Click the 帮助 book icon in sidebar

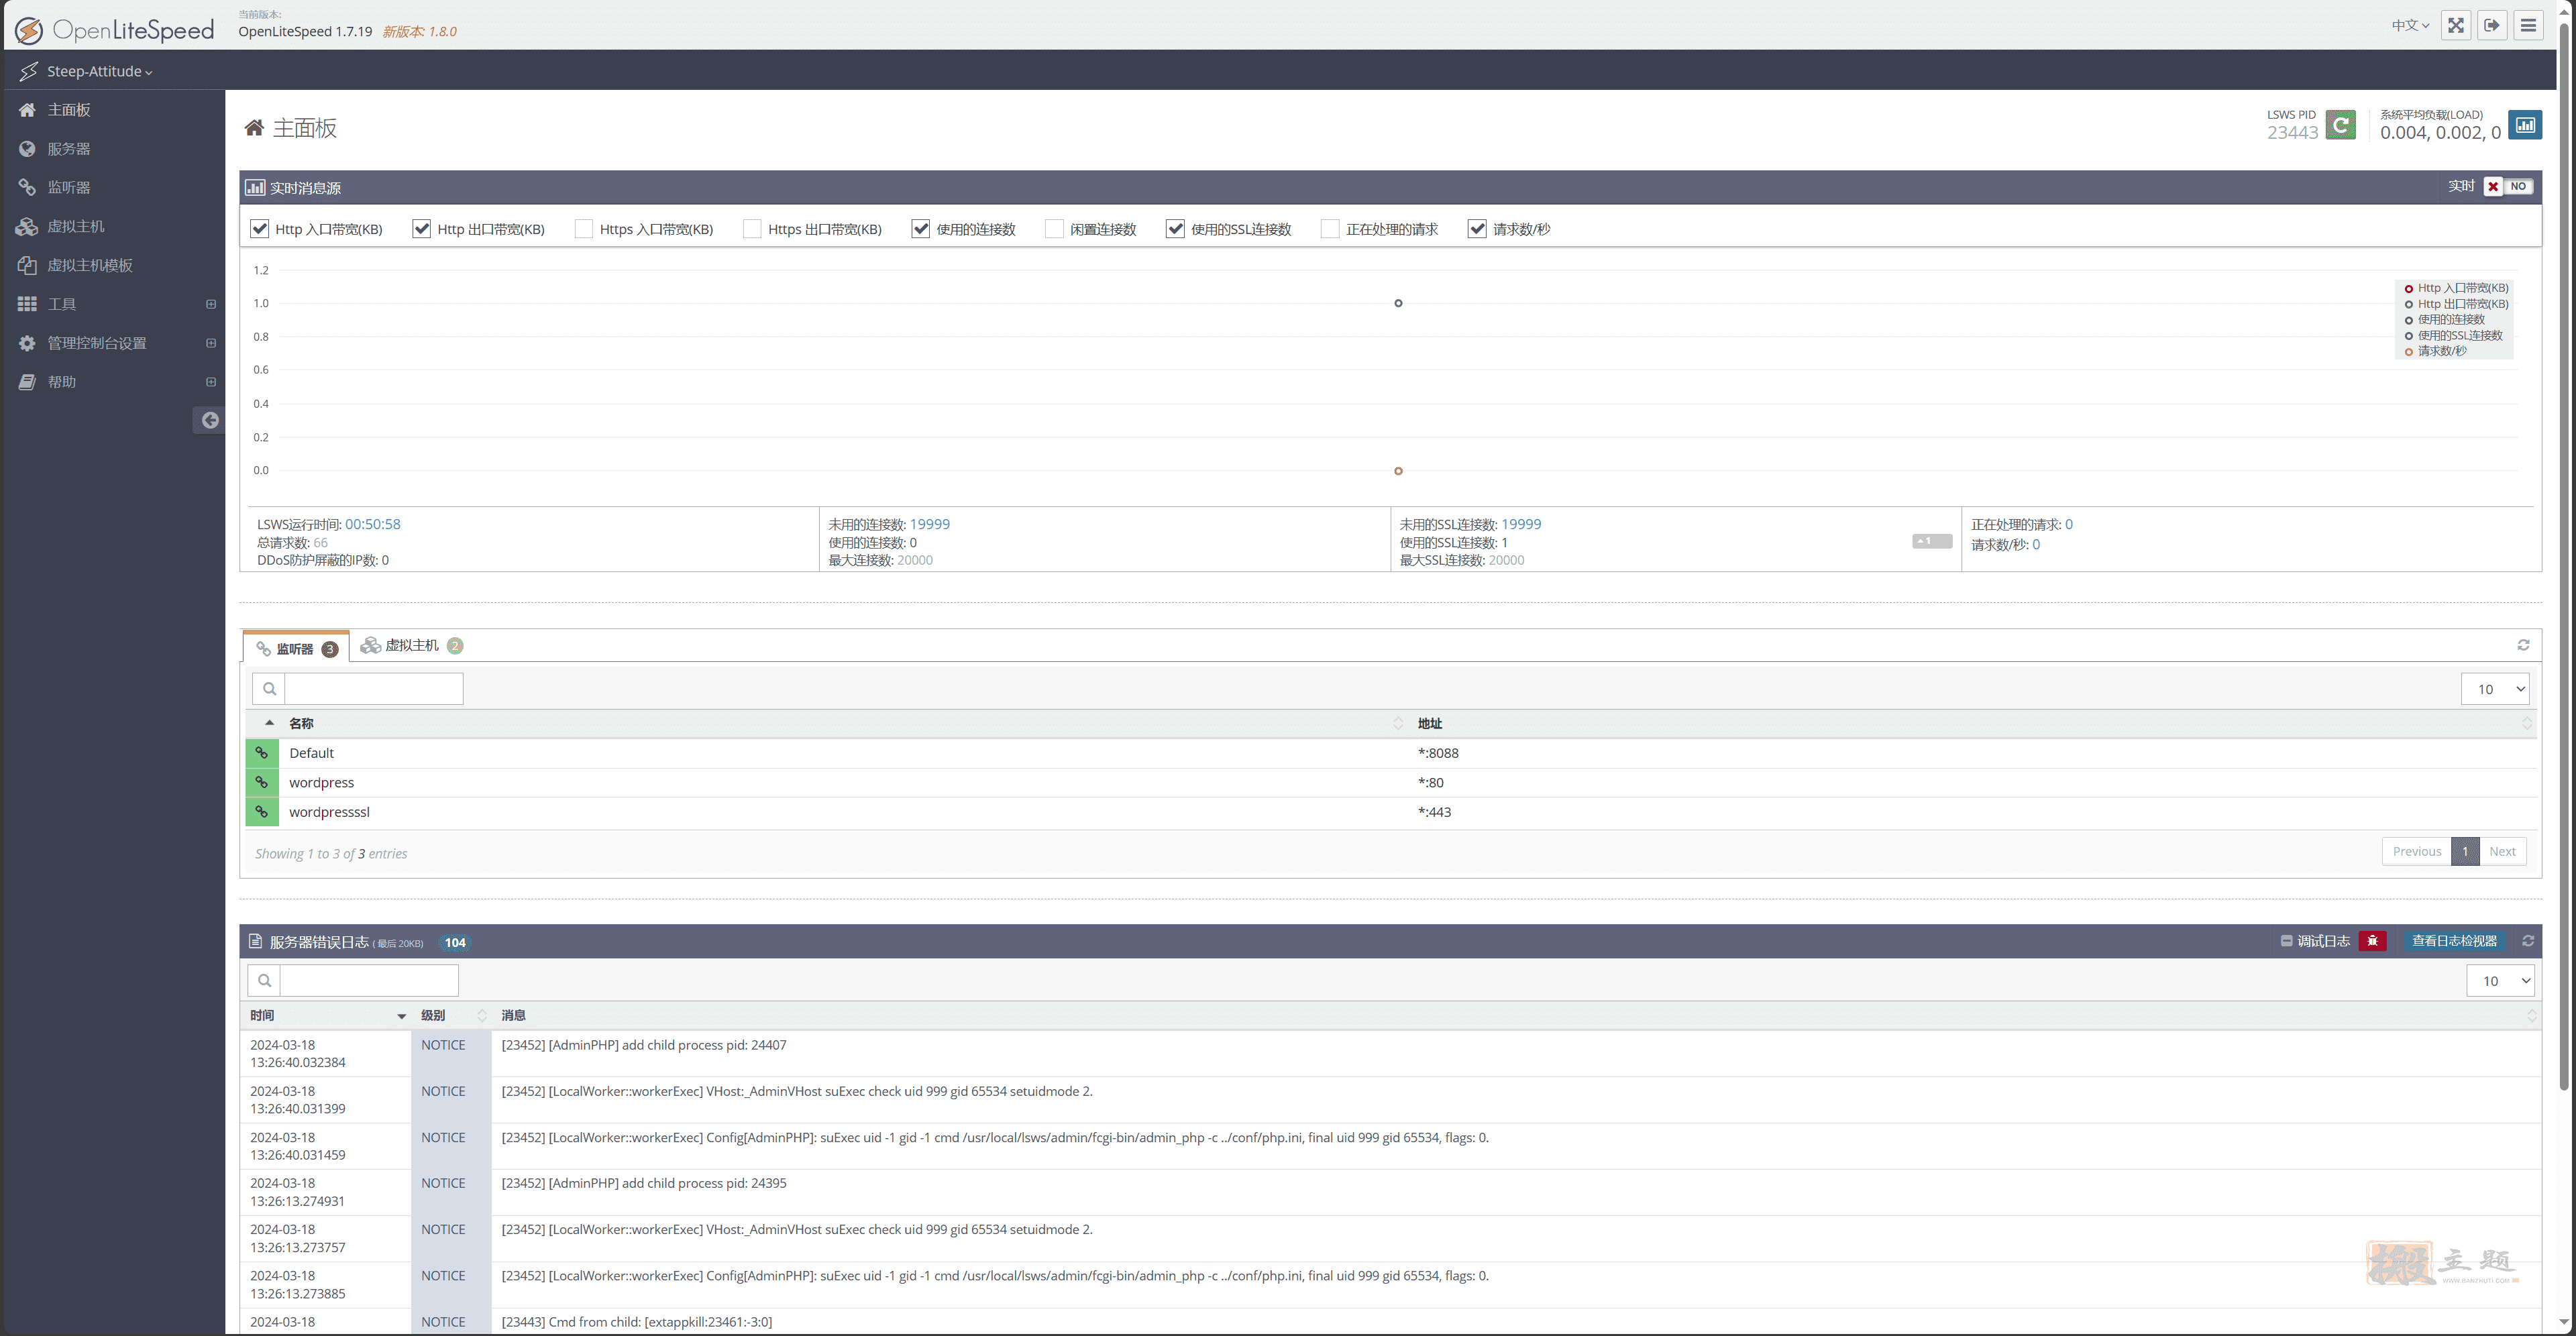[x=27, y=382]
